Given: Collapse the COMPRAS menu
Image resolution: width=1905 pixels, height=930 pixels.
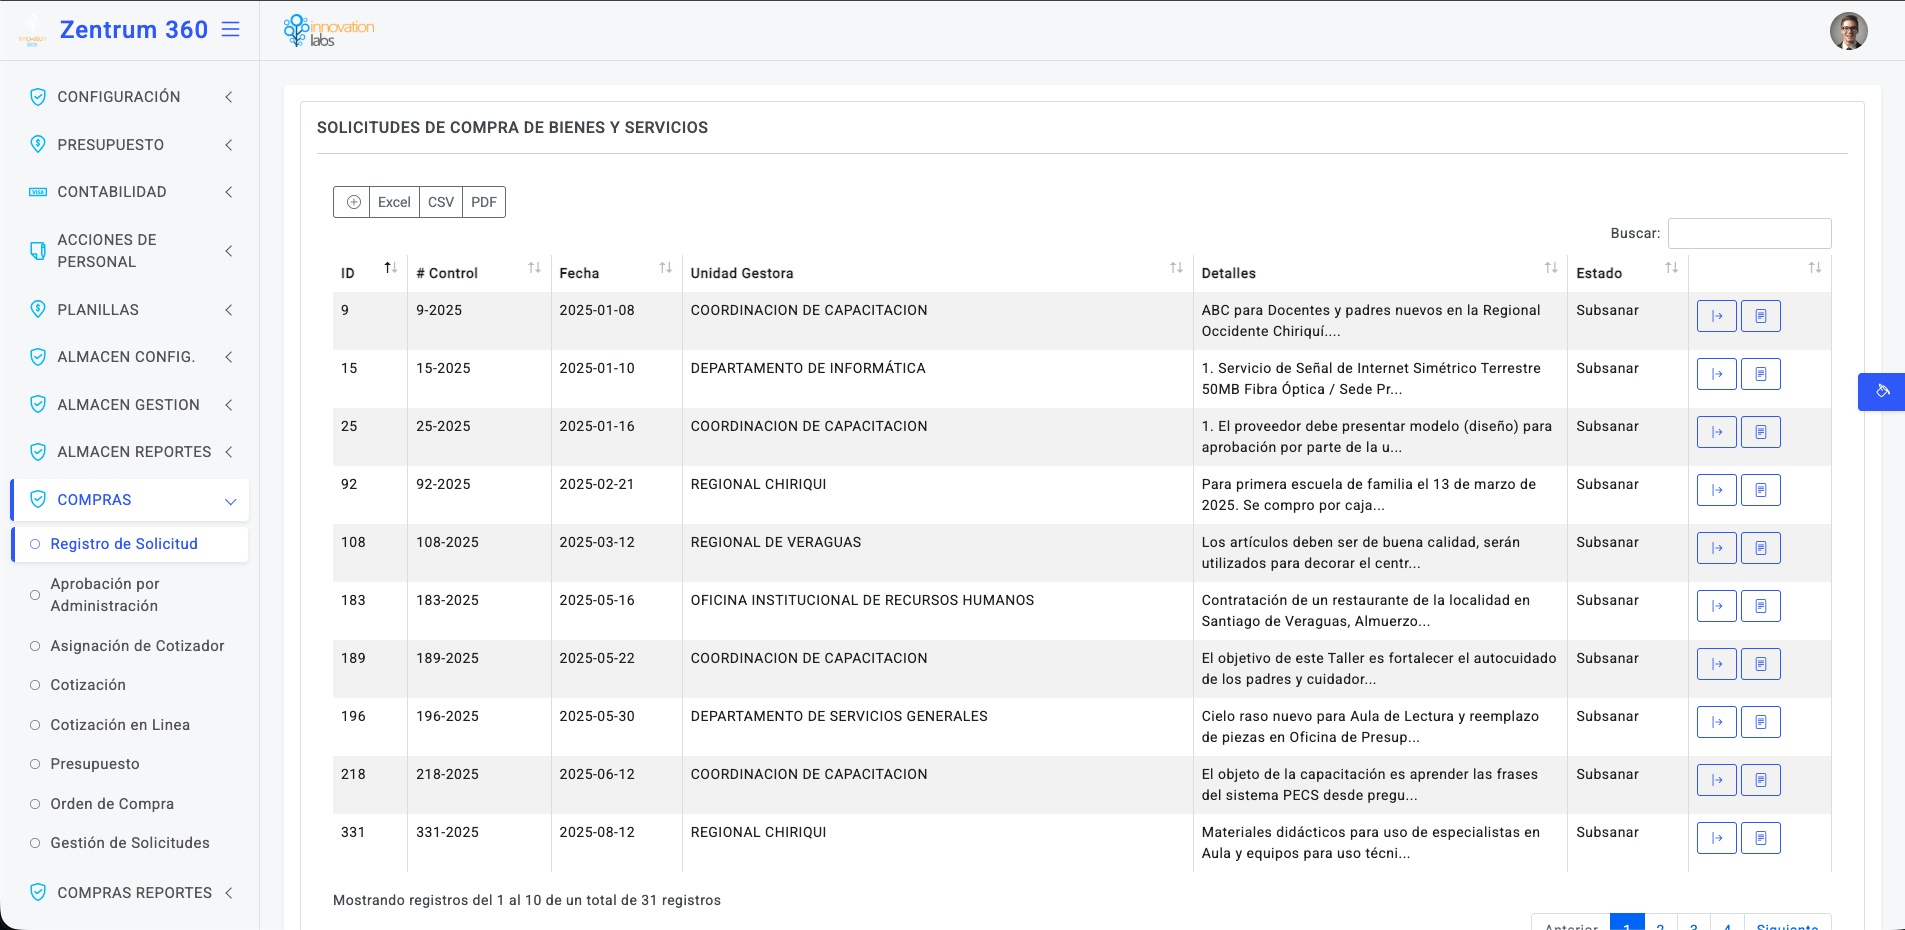Looking at the screenshot, I should point(130,500).
